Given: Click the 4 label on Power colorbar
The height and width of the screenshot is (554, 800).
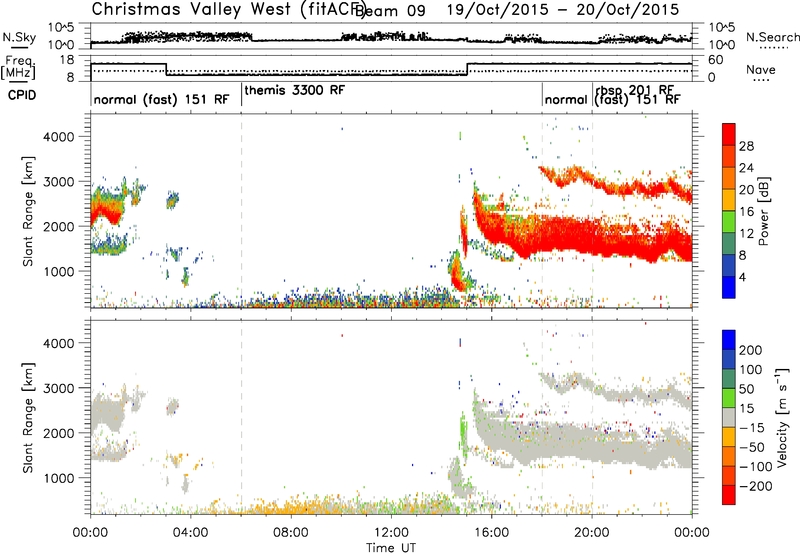Looking at the screenshot, I should (742, 277).
